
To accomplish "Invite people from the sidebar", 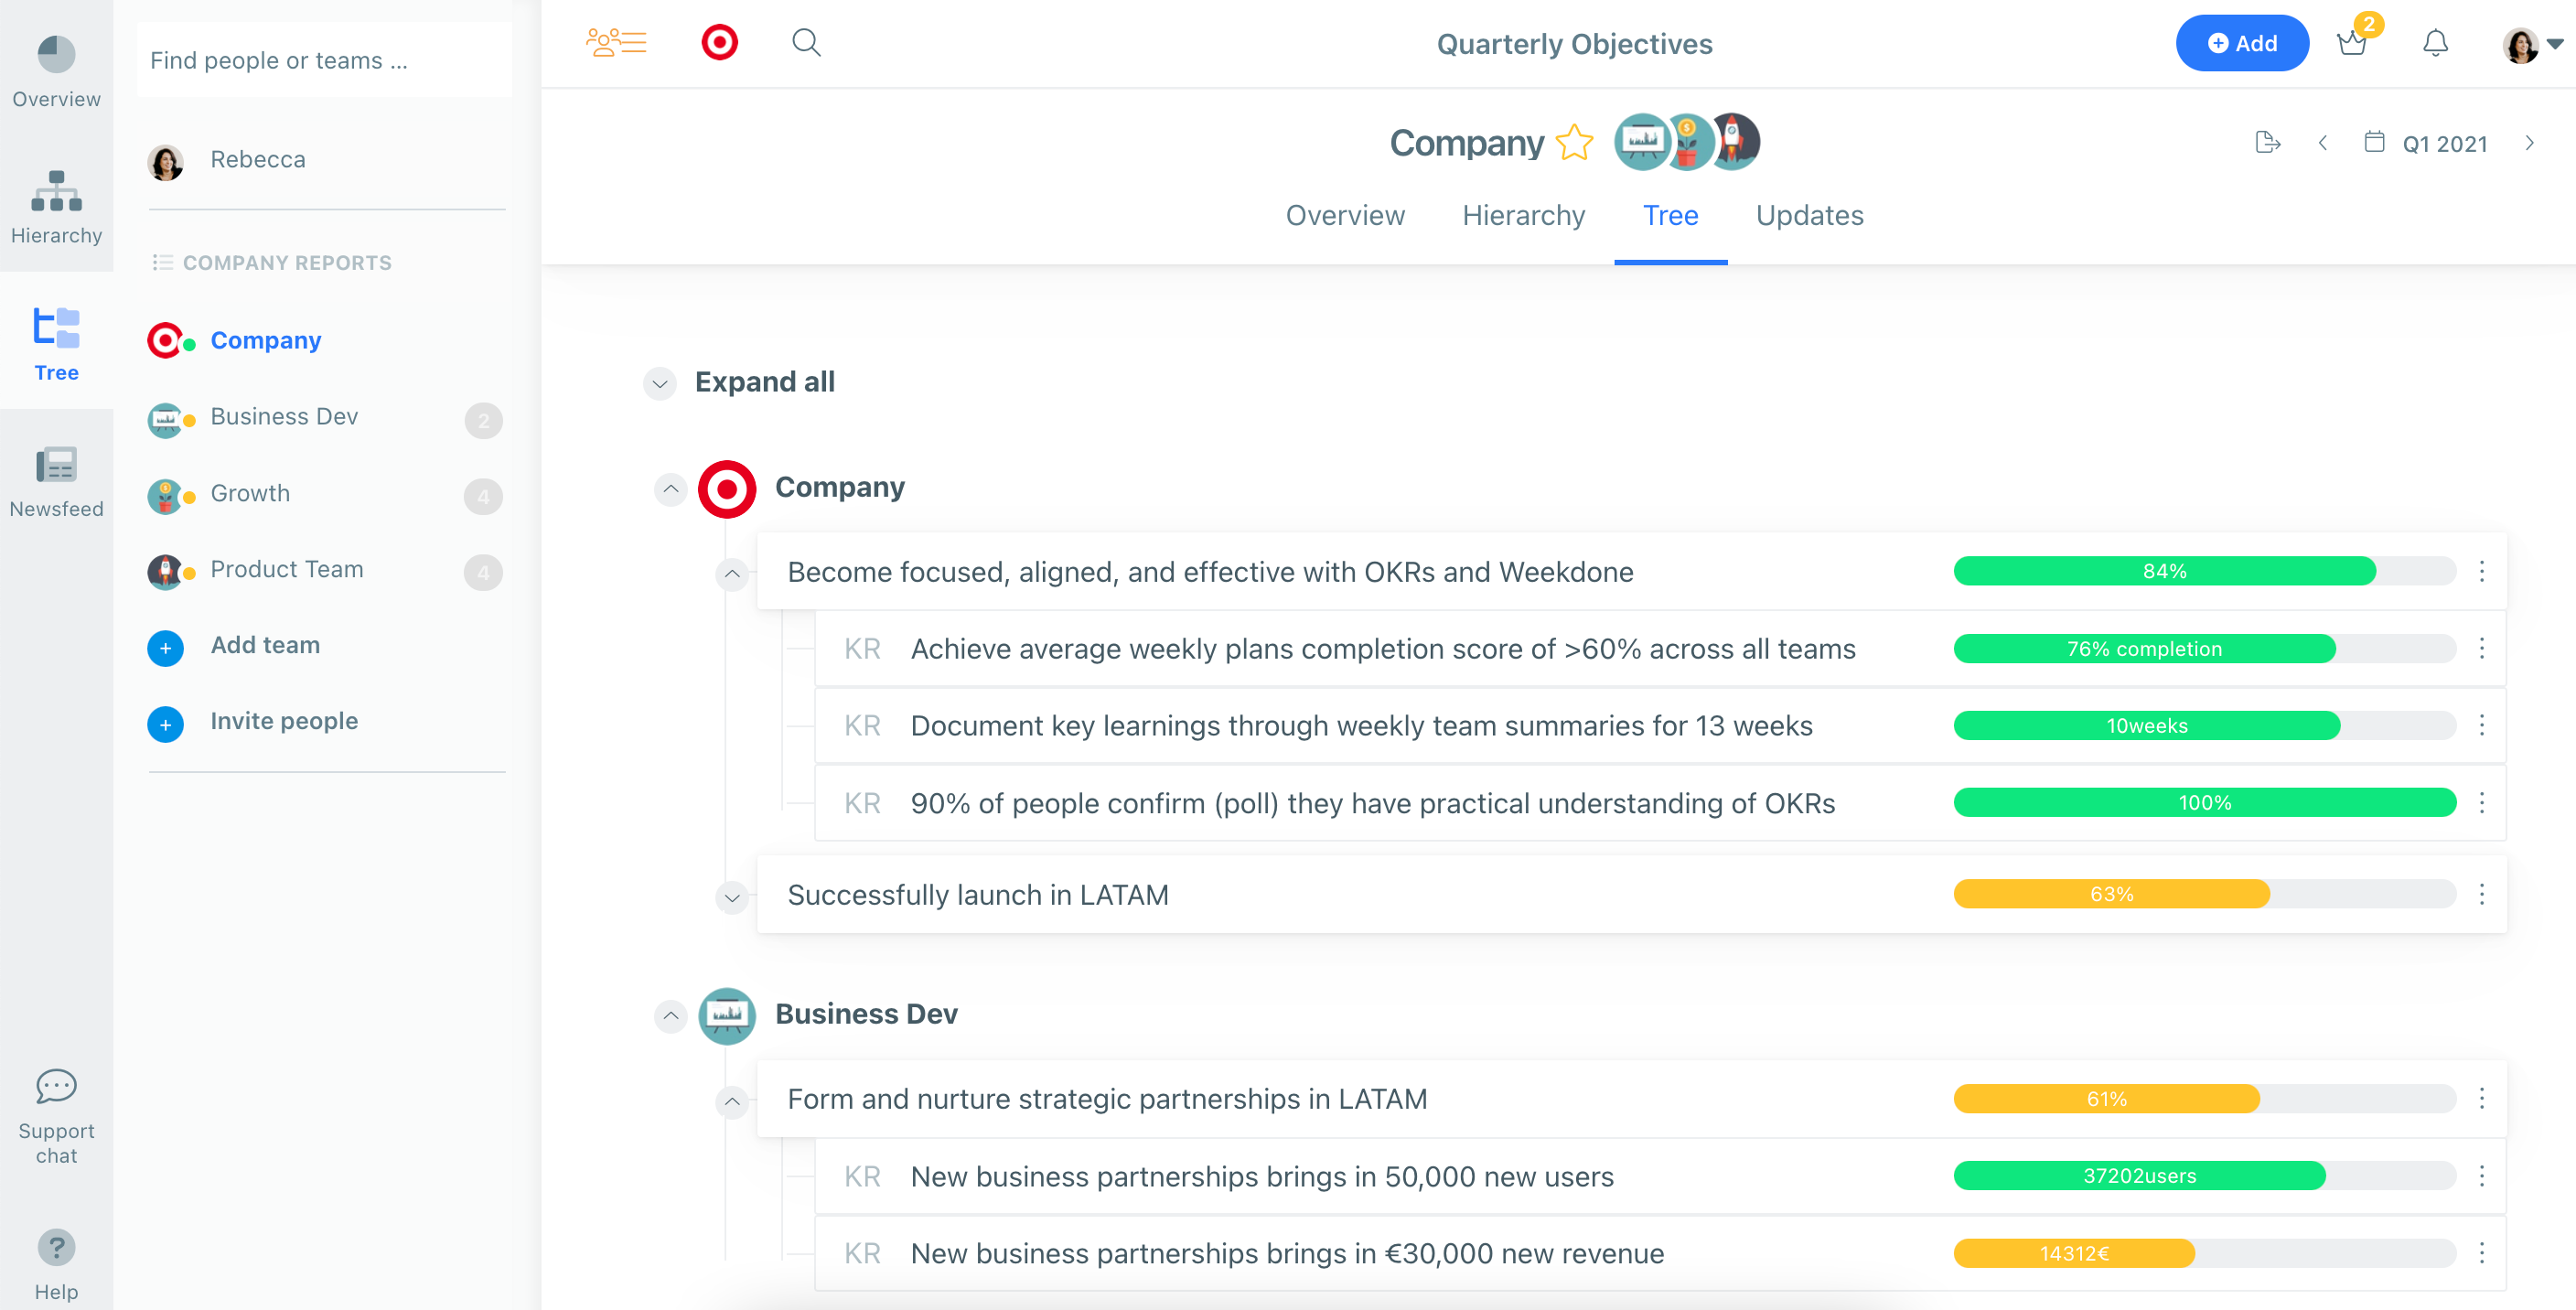I will pos(284,720).
